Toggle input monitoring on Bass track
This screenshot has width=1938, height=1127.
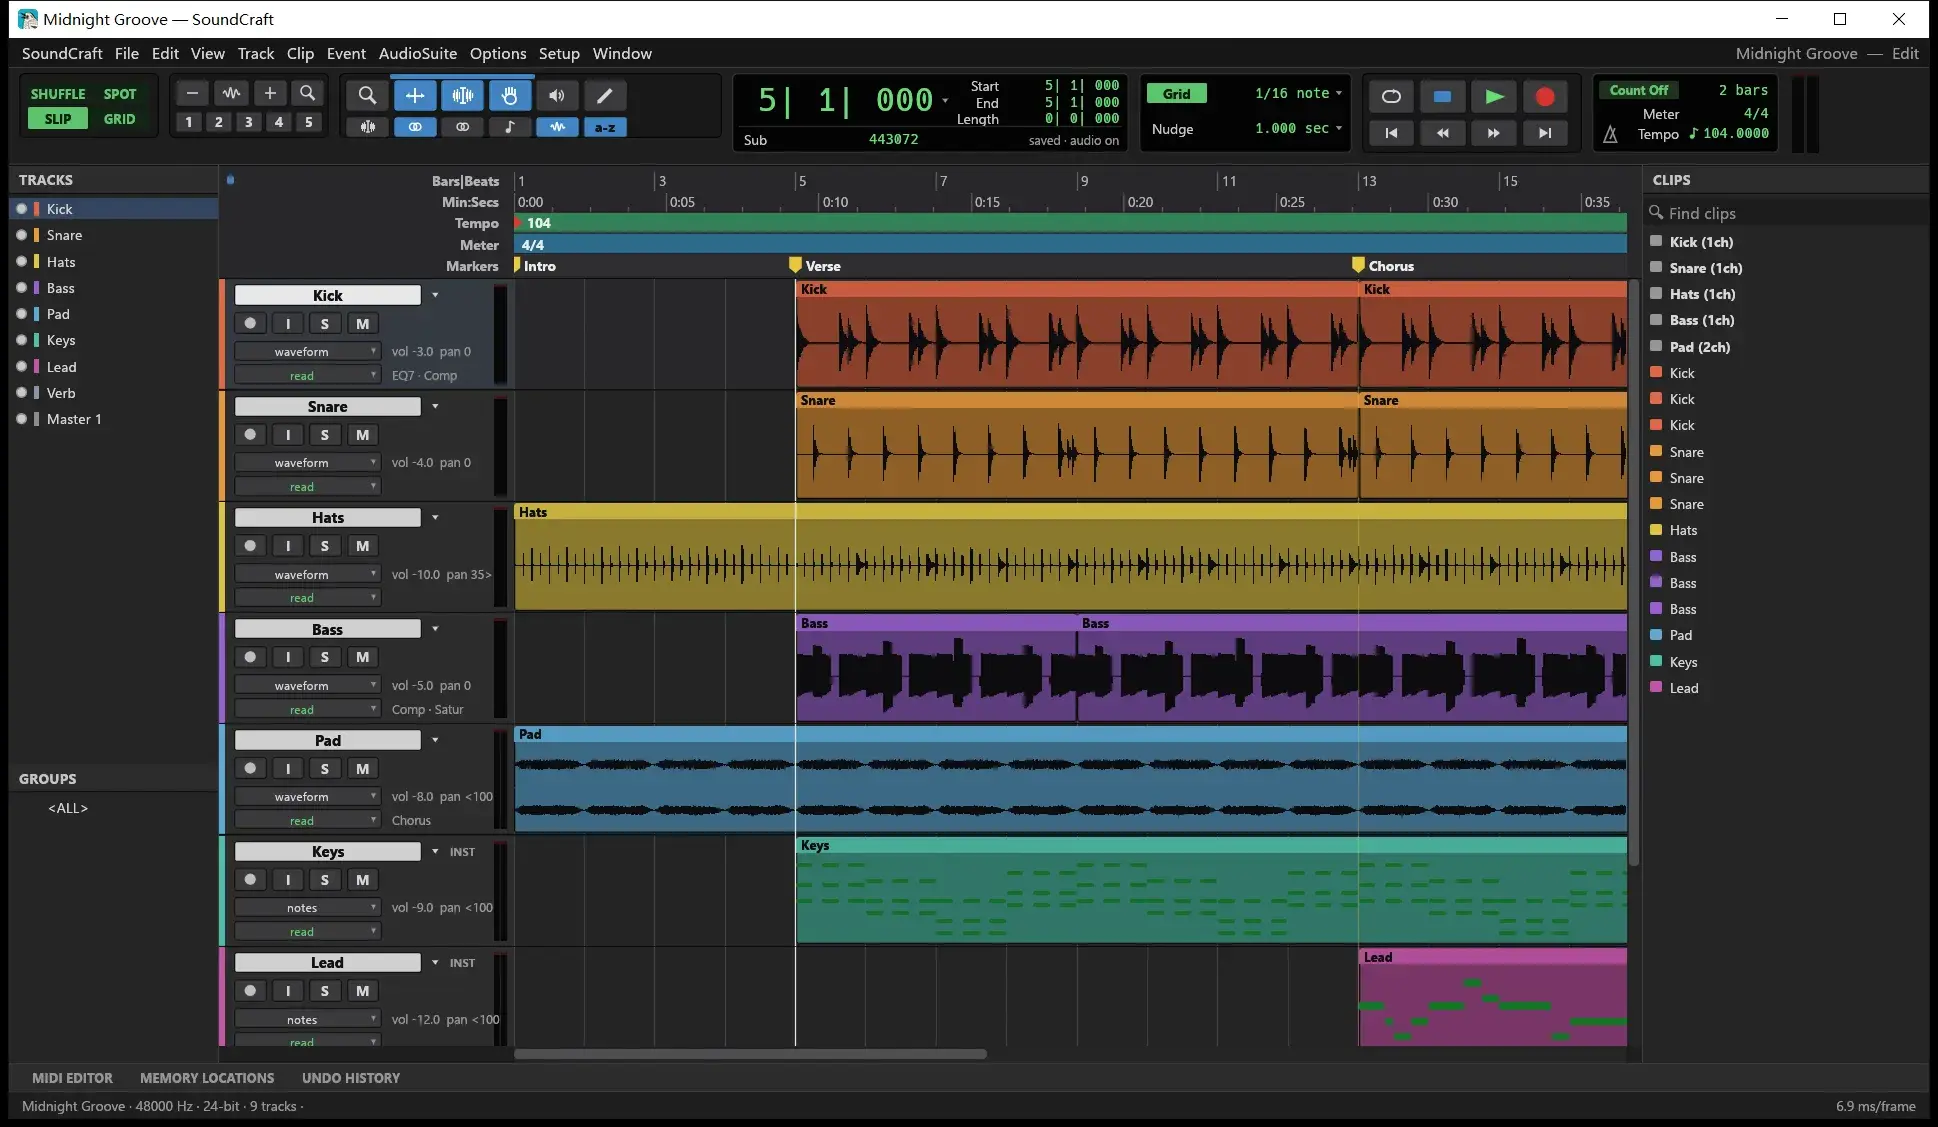[288, 657]
